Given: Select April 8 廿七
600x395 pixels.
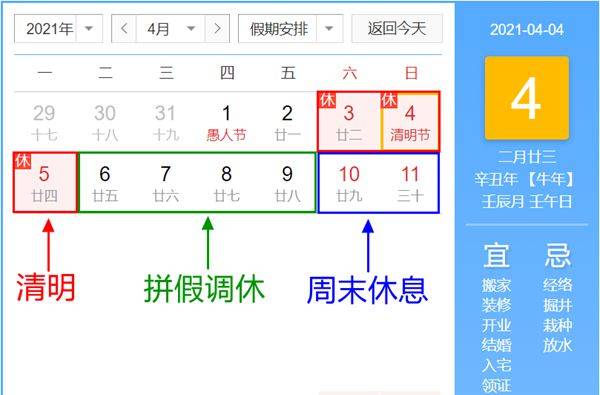Looking at the screenshot, I should [227, 183].
